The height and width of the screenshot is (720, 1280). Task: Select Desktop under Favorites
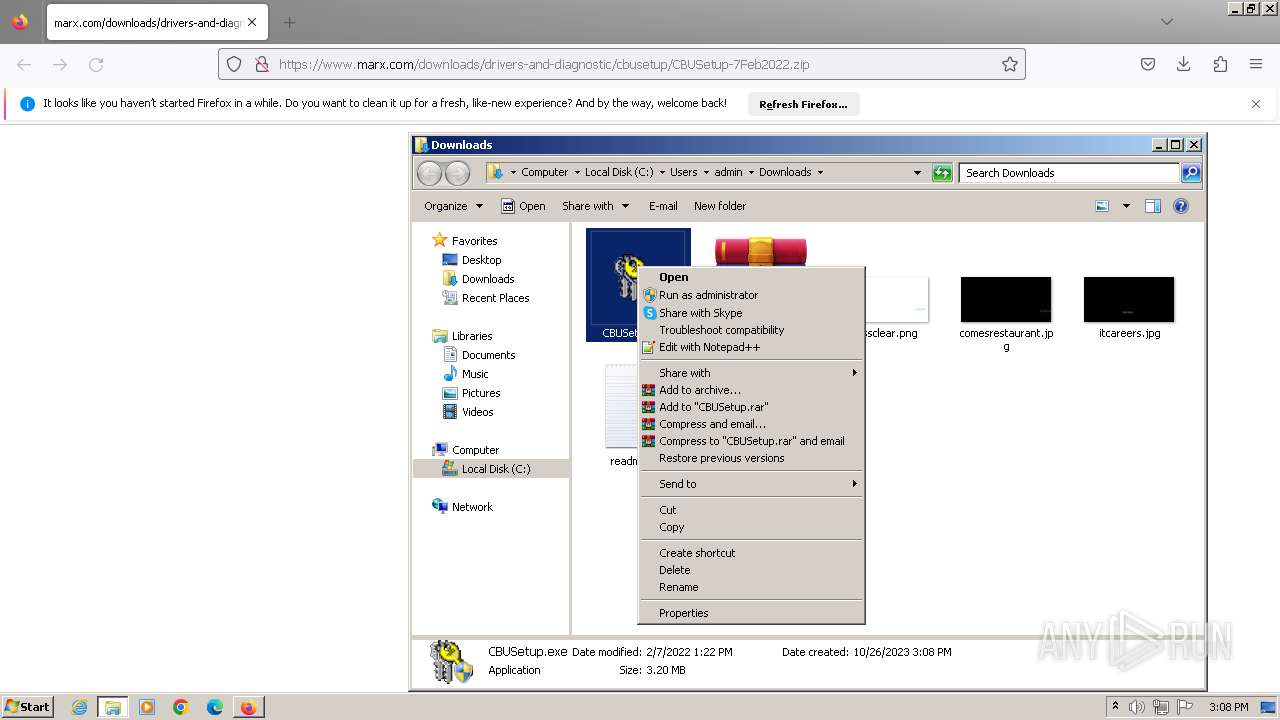[x=472, y=260]
